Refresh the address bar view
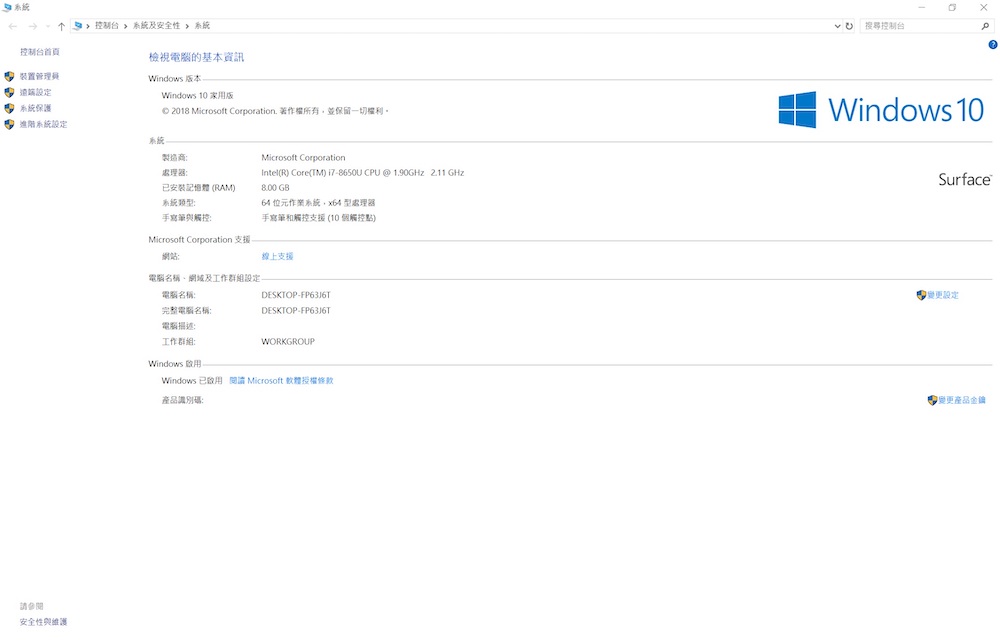The width and height of the screenshot is (1000, 640). tap(849, 26)
